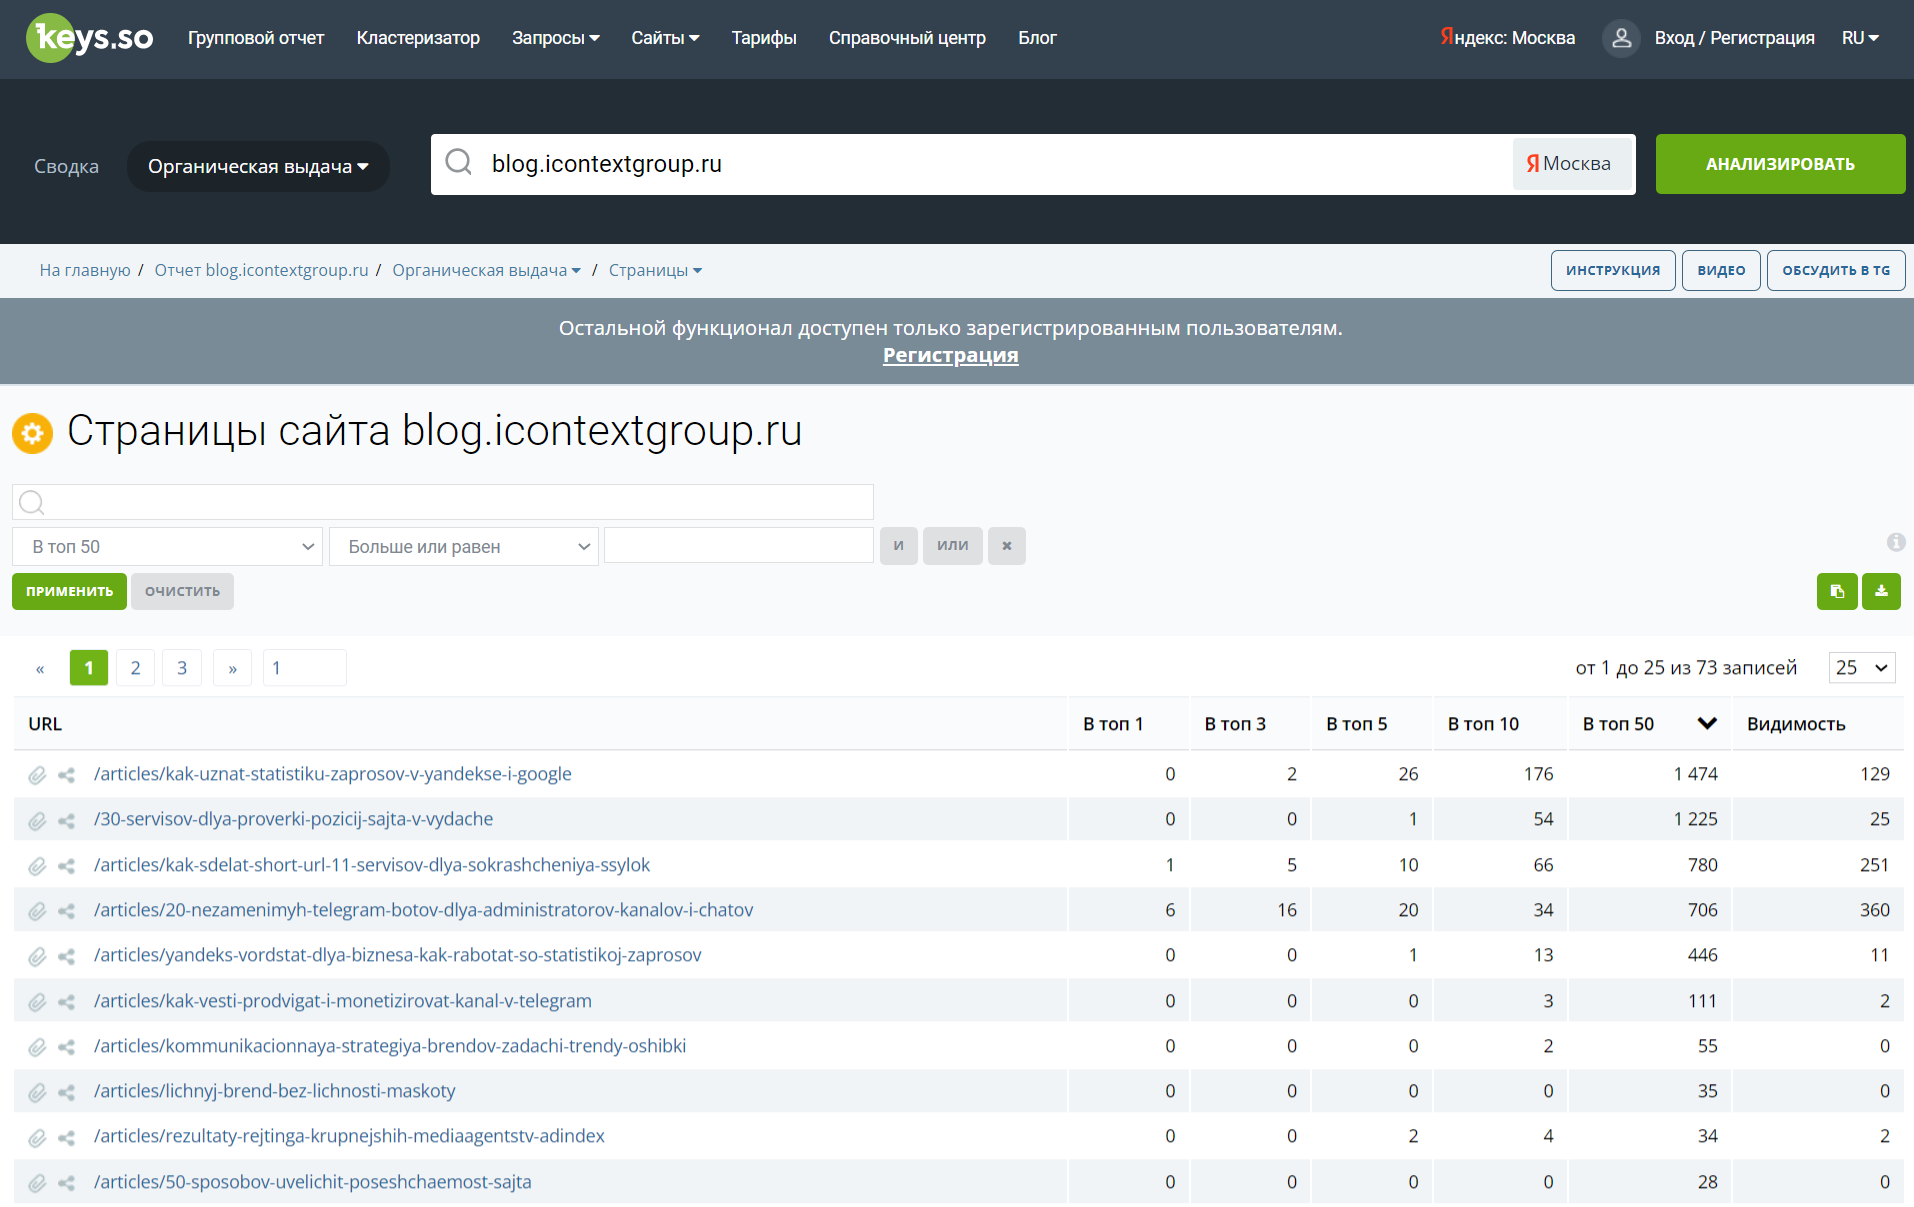1914x1207 pixels.
Task: Open Групповой отчет menu item
Action: click(x=256, y=38)
